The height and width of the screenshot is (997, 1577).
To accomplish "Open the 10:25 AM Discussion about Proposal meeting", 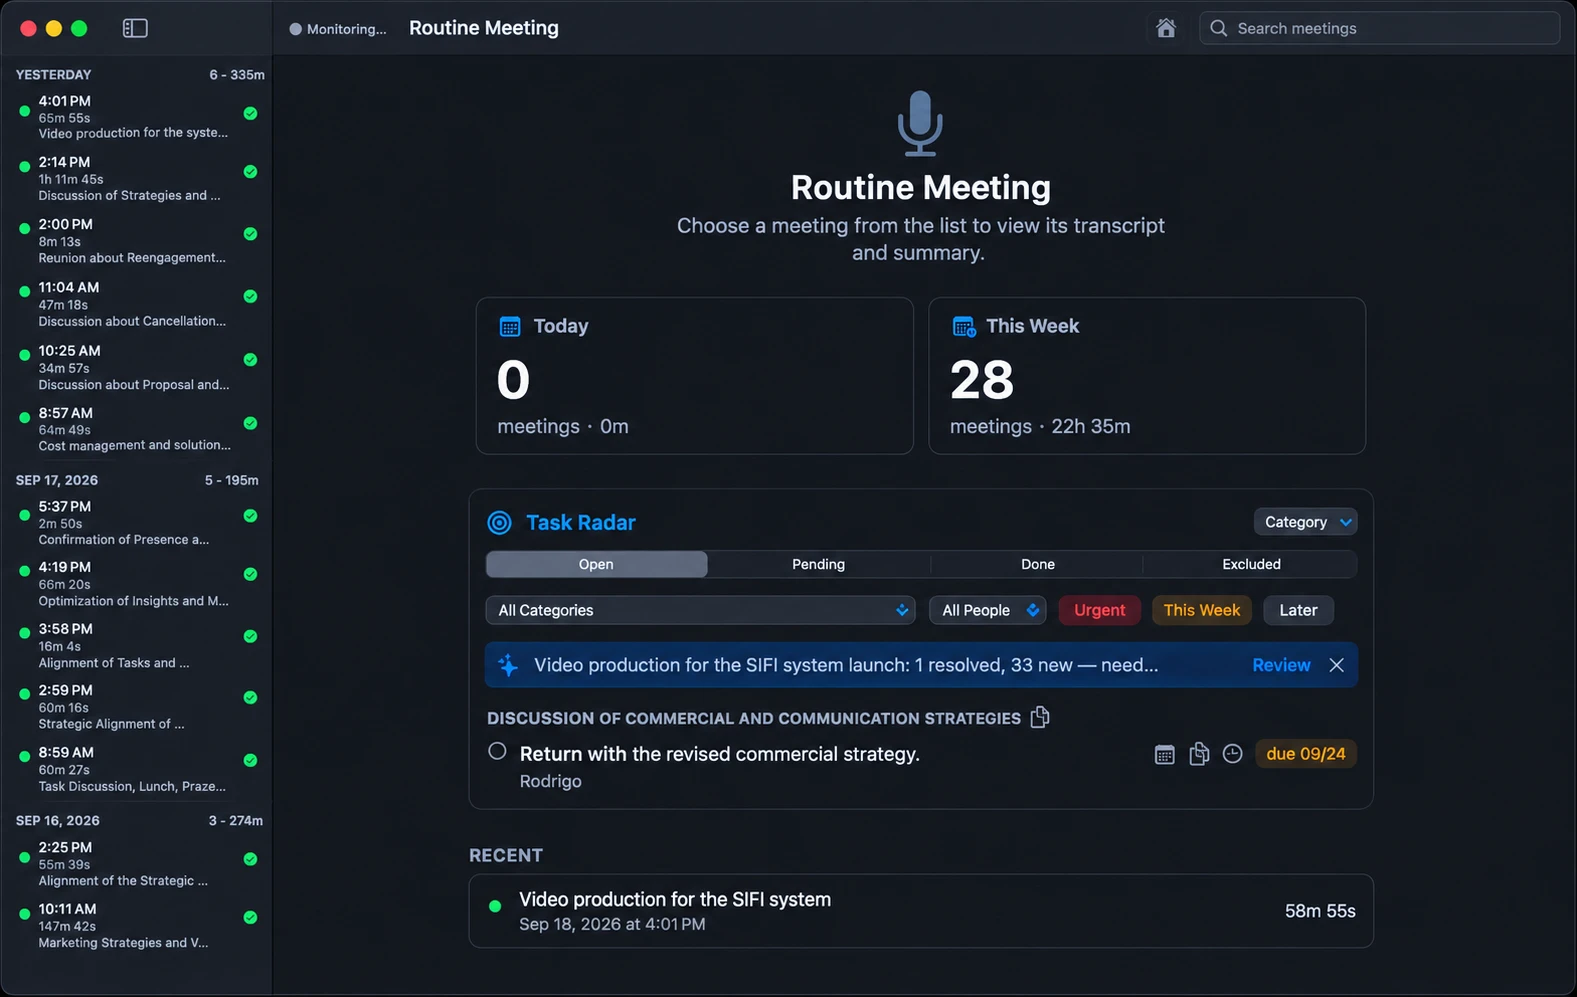I will click(136, 367).
